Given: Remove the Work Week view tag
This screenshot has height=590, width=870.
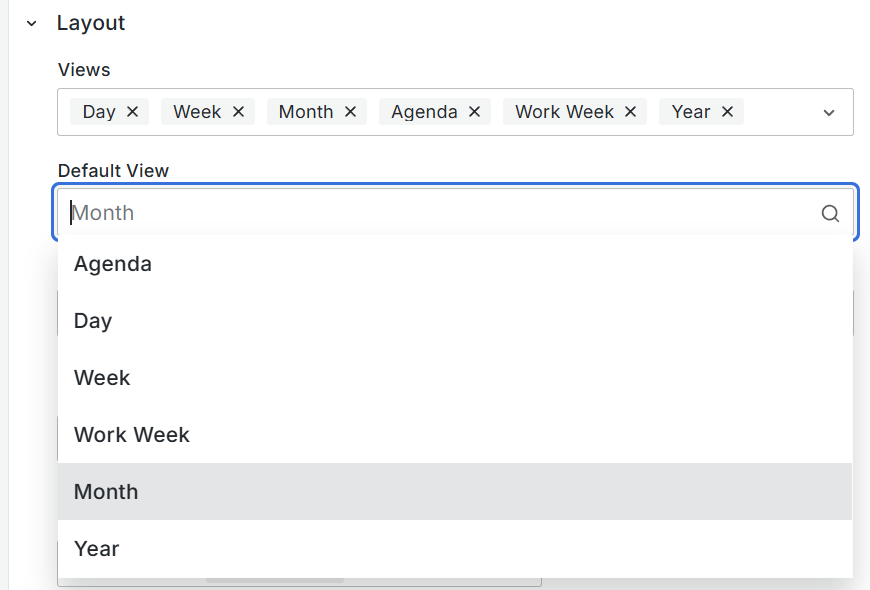Looking at the screenshot, I should pos(630,112).
